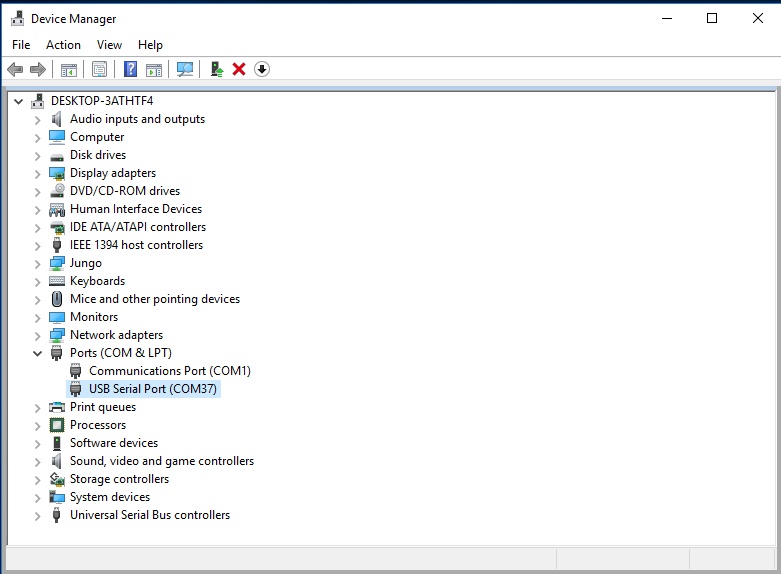Click the Update device driver icon
781x574 pixels.
pos(216,69)
